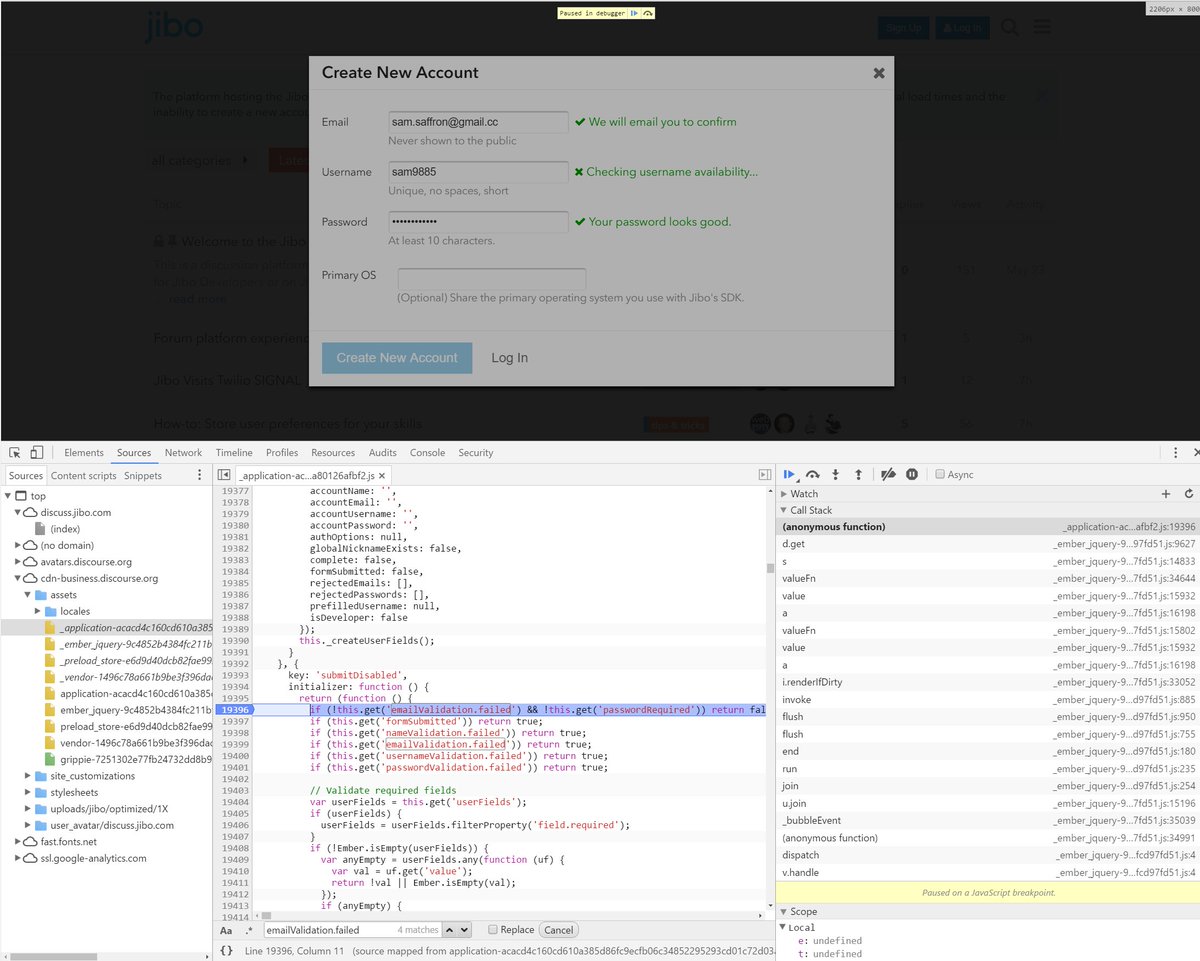Resume script execution in the debugger panel

click(x=790, y=475)
